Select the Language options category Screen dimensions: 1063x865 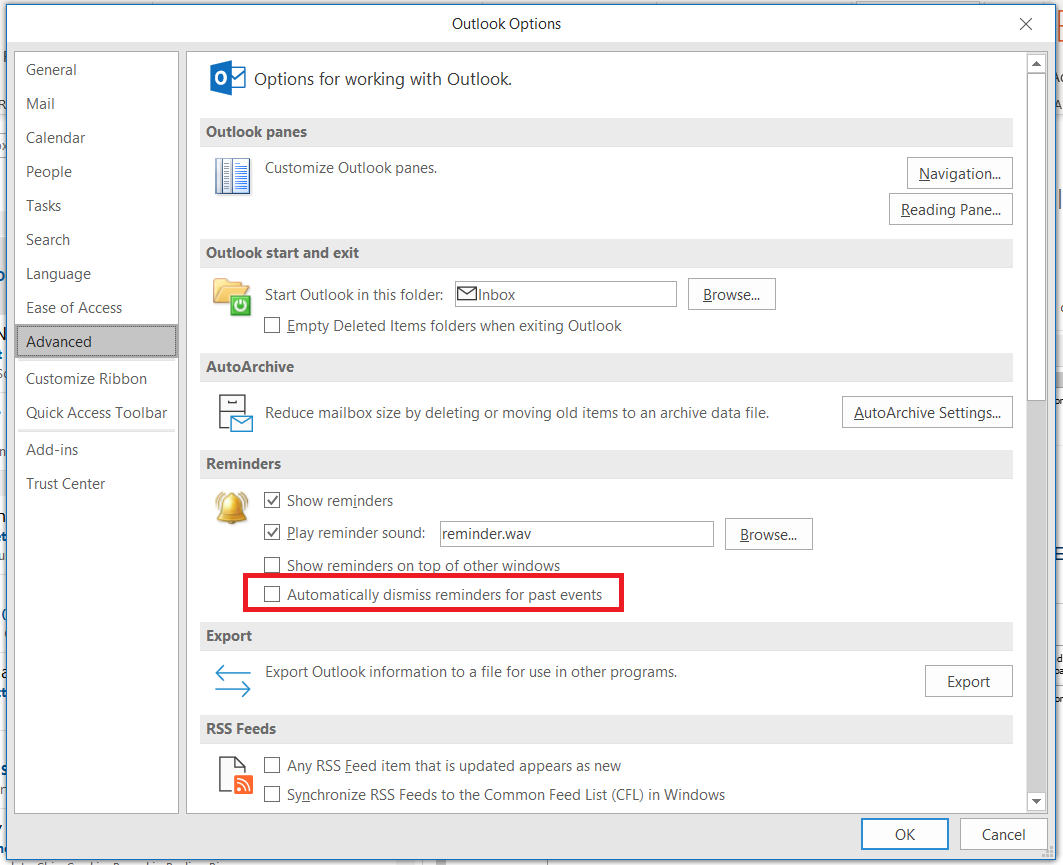point(96,274)
